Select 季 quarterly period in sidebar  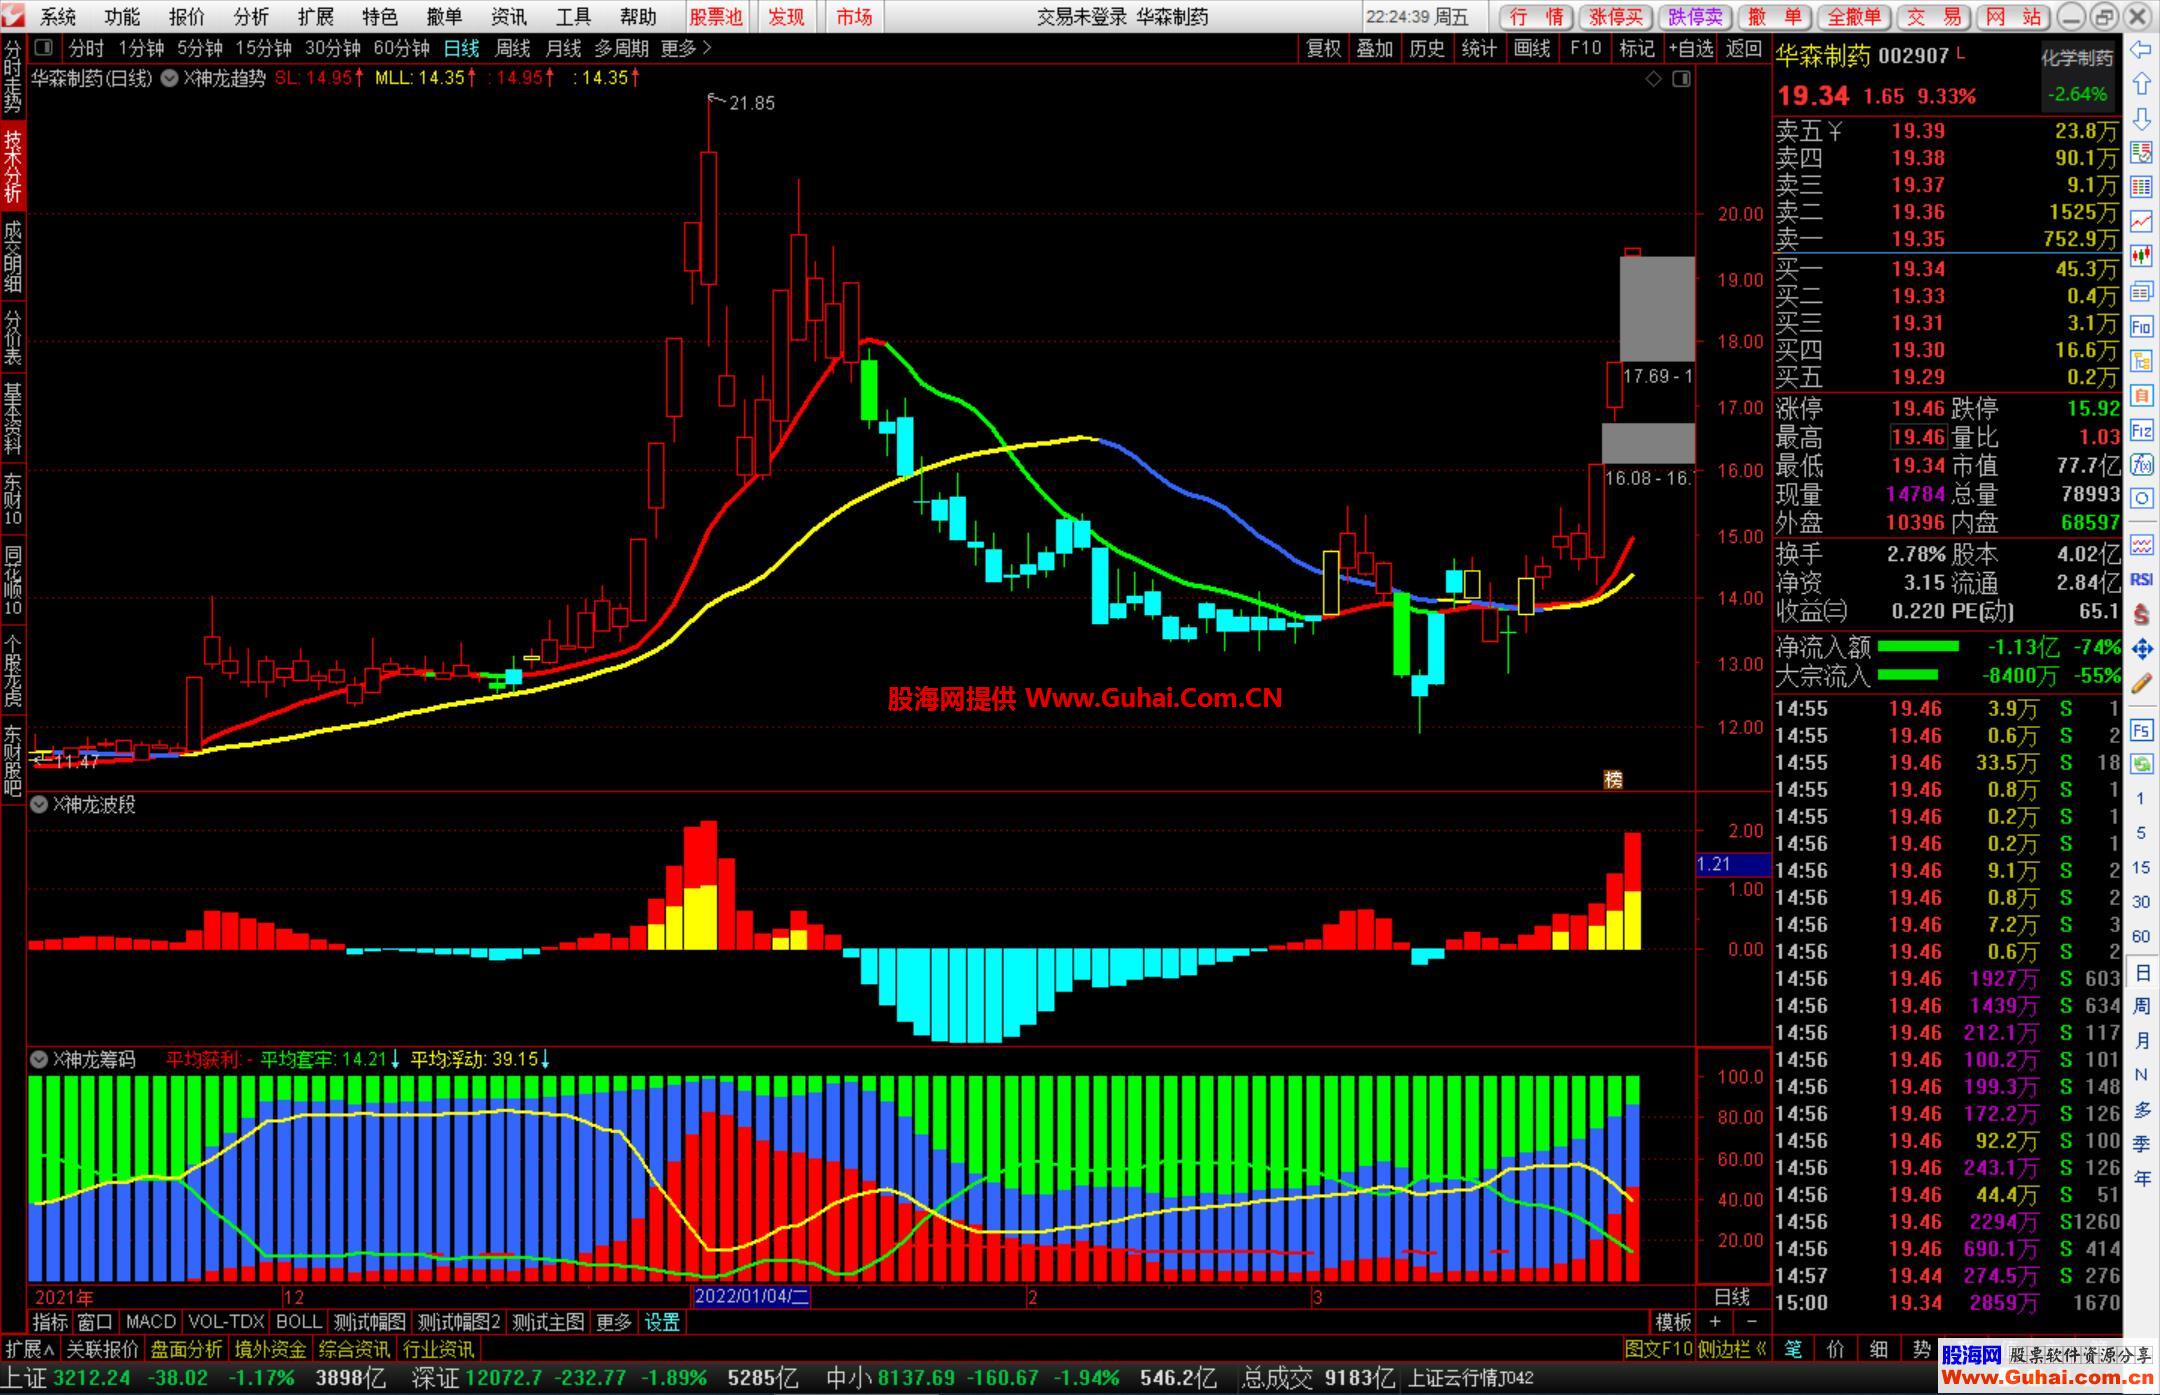pyautogui.click(x=2141, y=1144)
